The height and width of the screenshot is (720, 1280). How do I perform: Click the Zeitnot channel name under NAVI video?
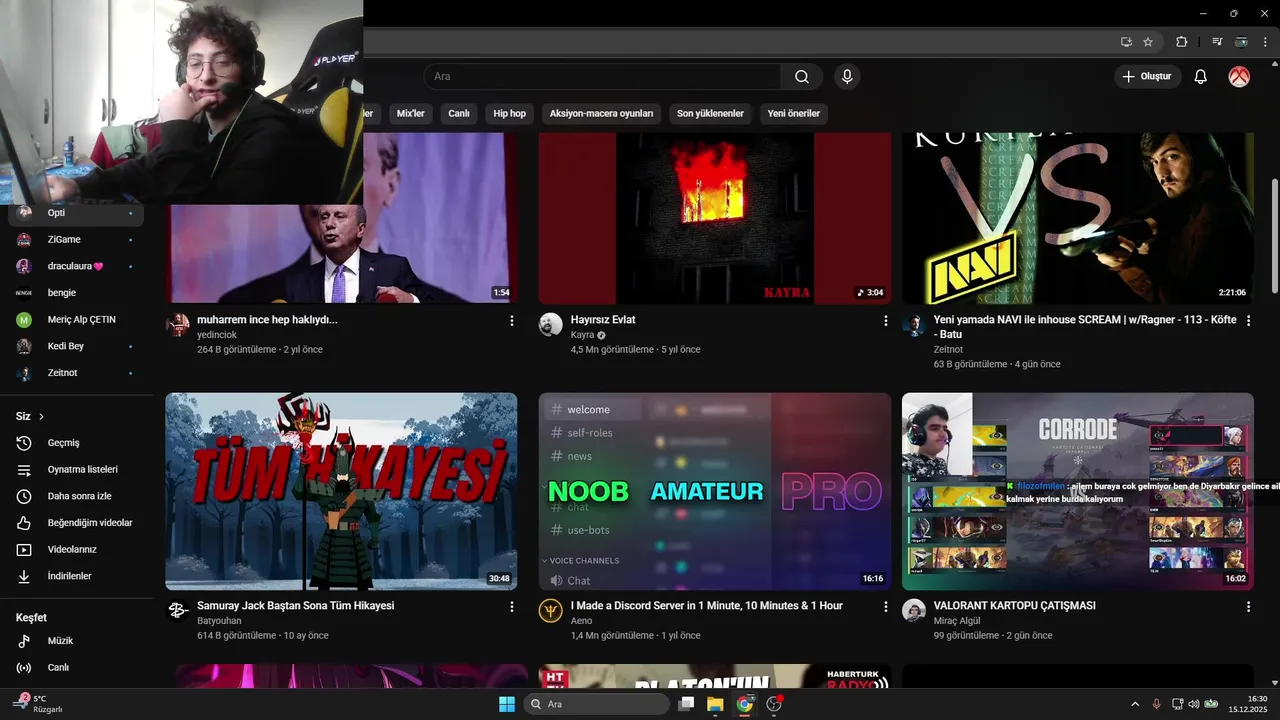(948, 350)
